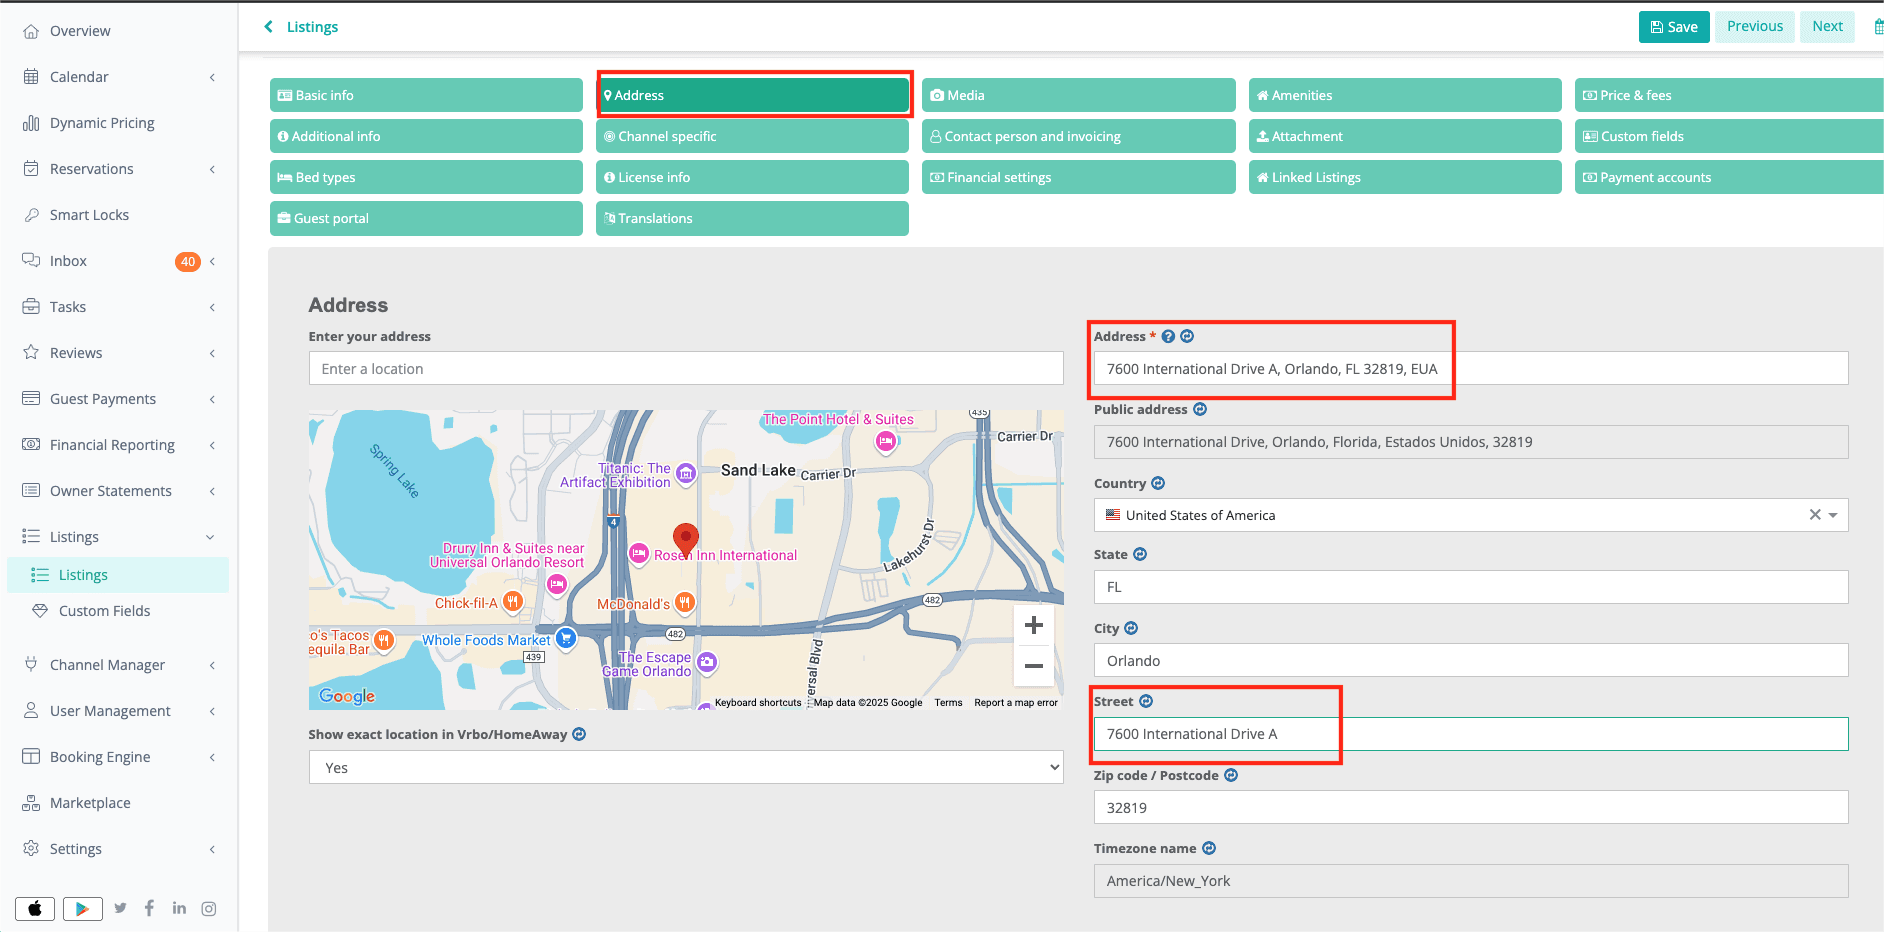This screenshot has height=932, width=1884.
Task: Click the map zoom out minus button
Action: (1034, 666)
